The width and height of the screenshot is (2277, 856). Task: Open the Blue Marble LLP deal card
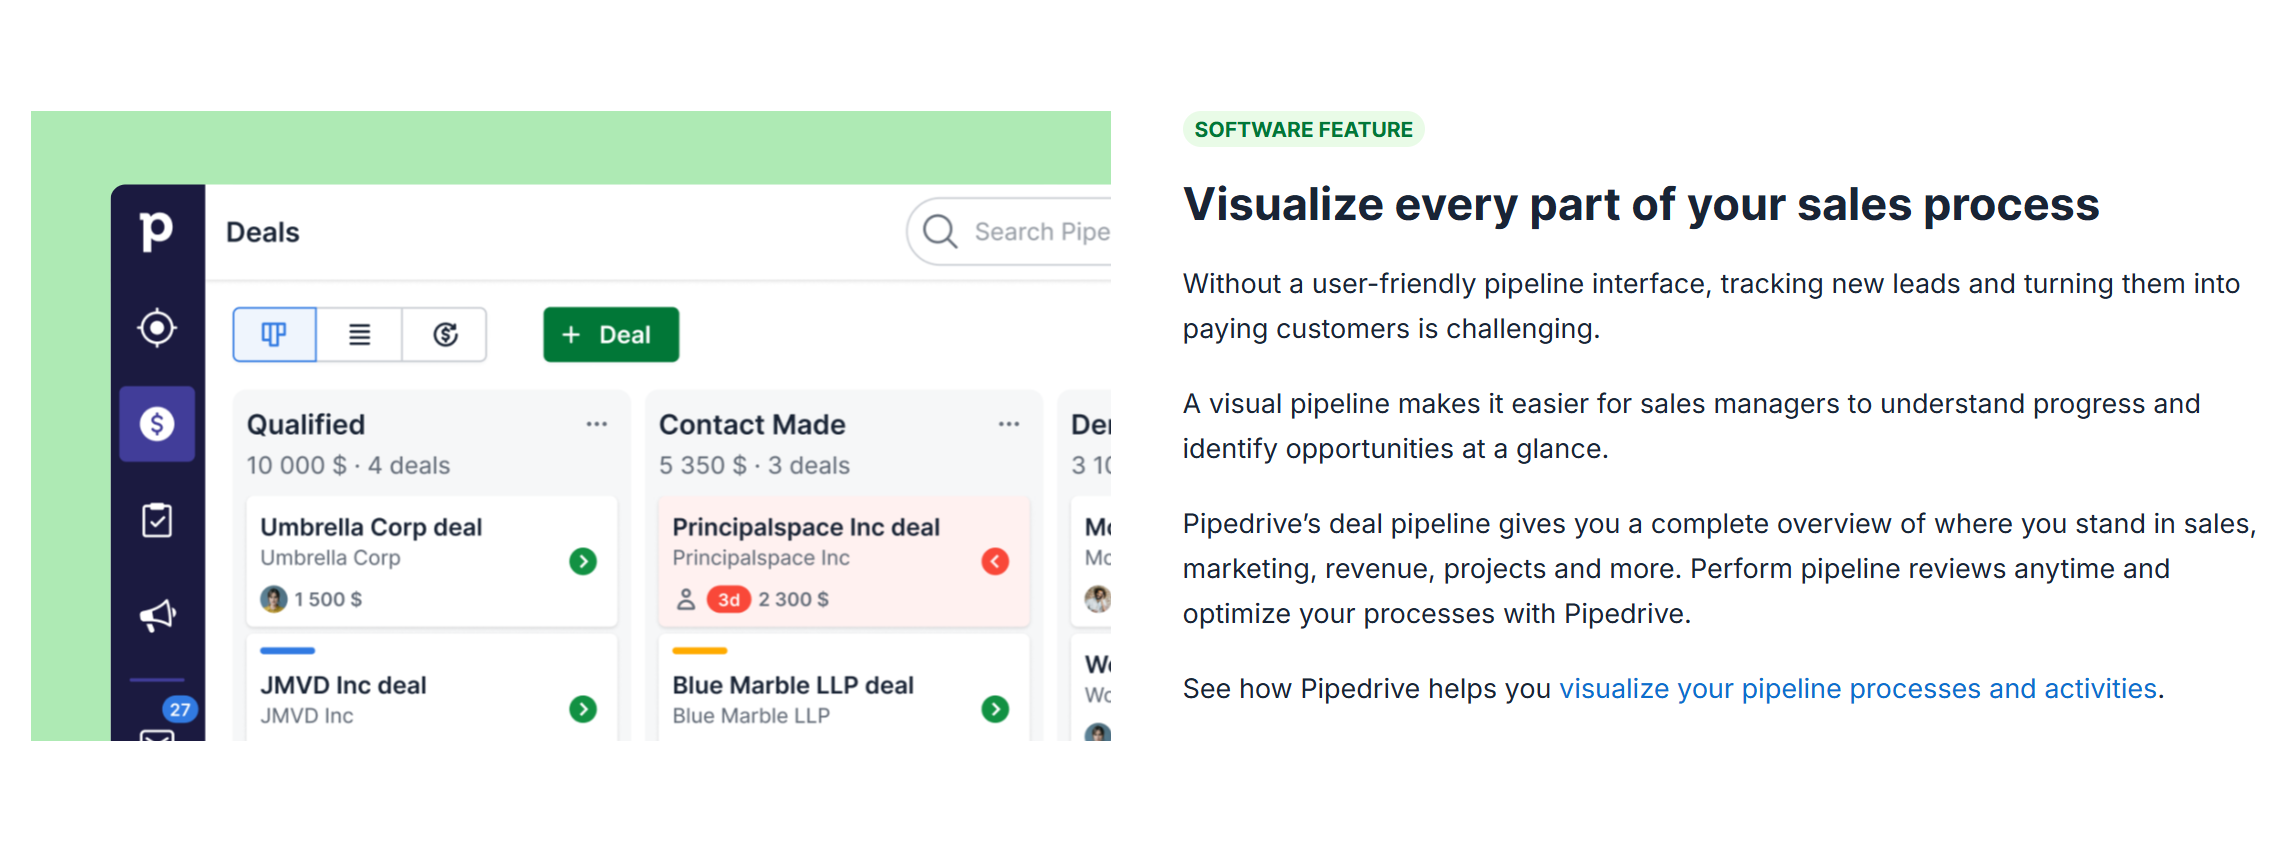click(x=844, y=688)
